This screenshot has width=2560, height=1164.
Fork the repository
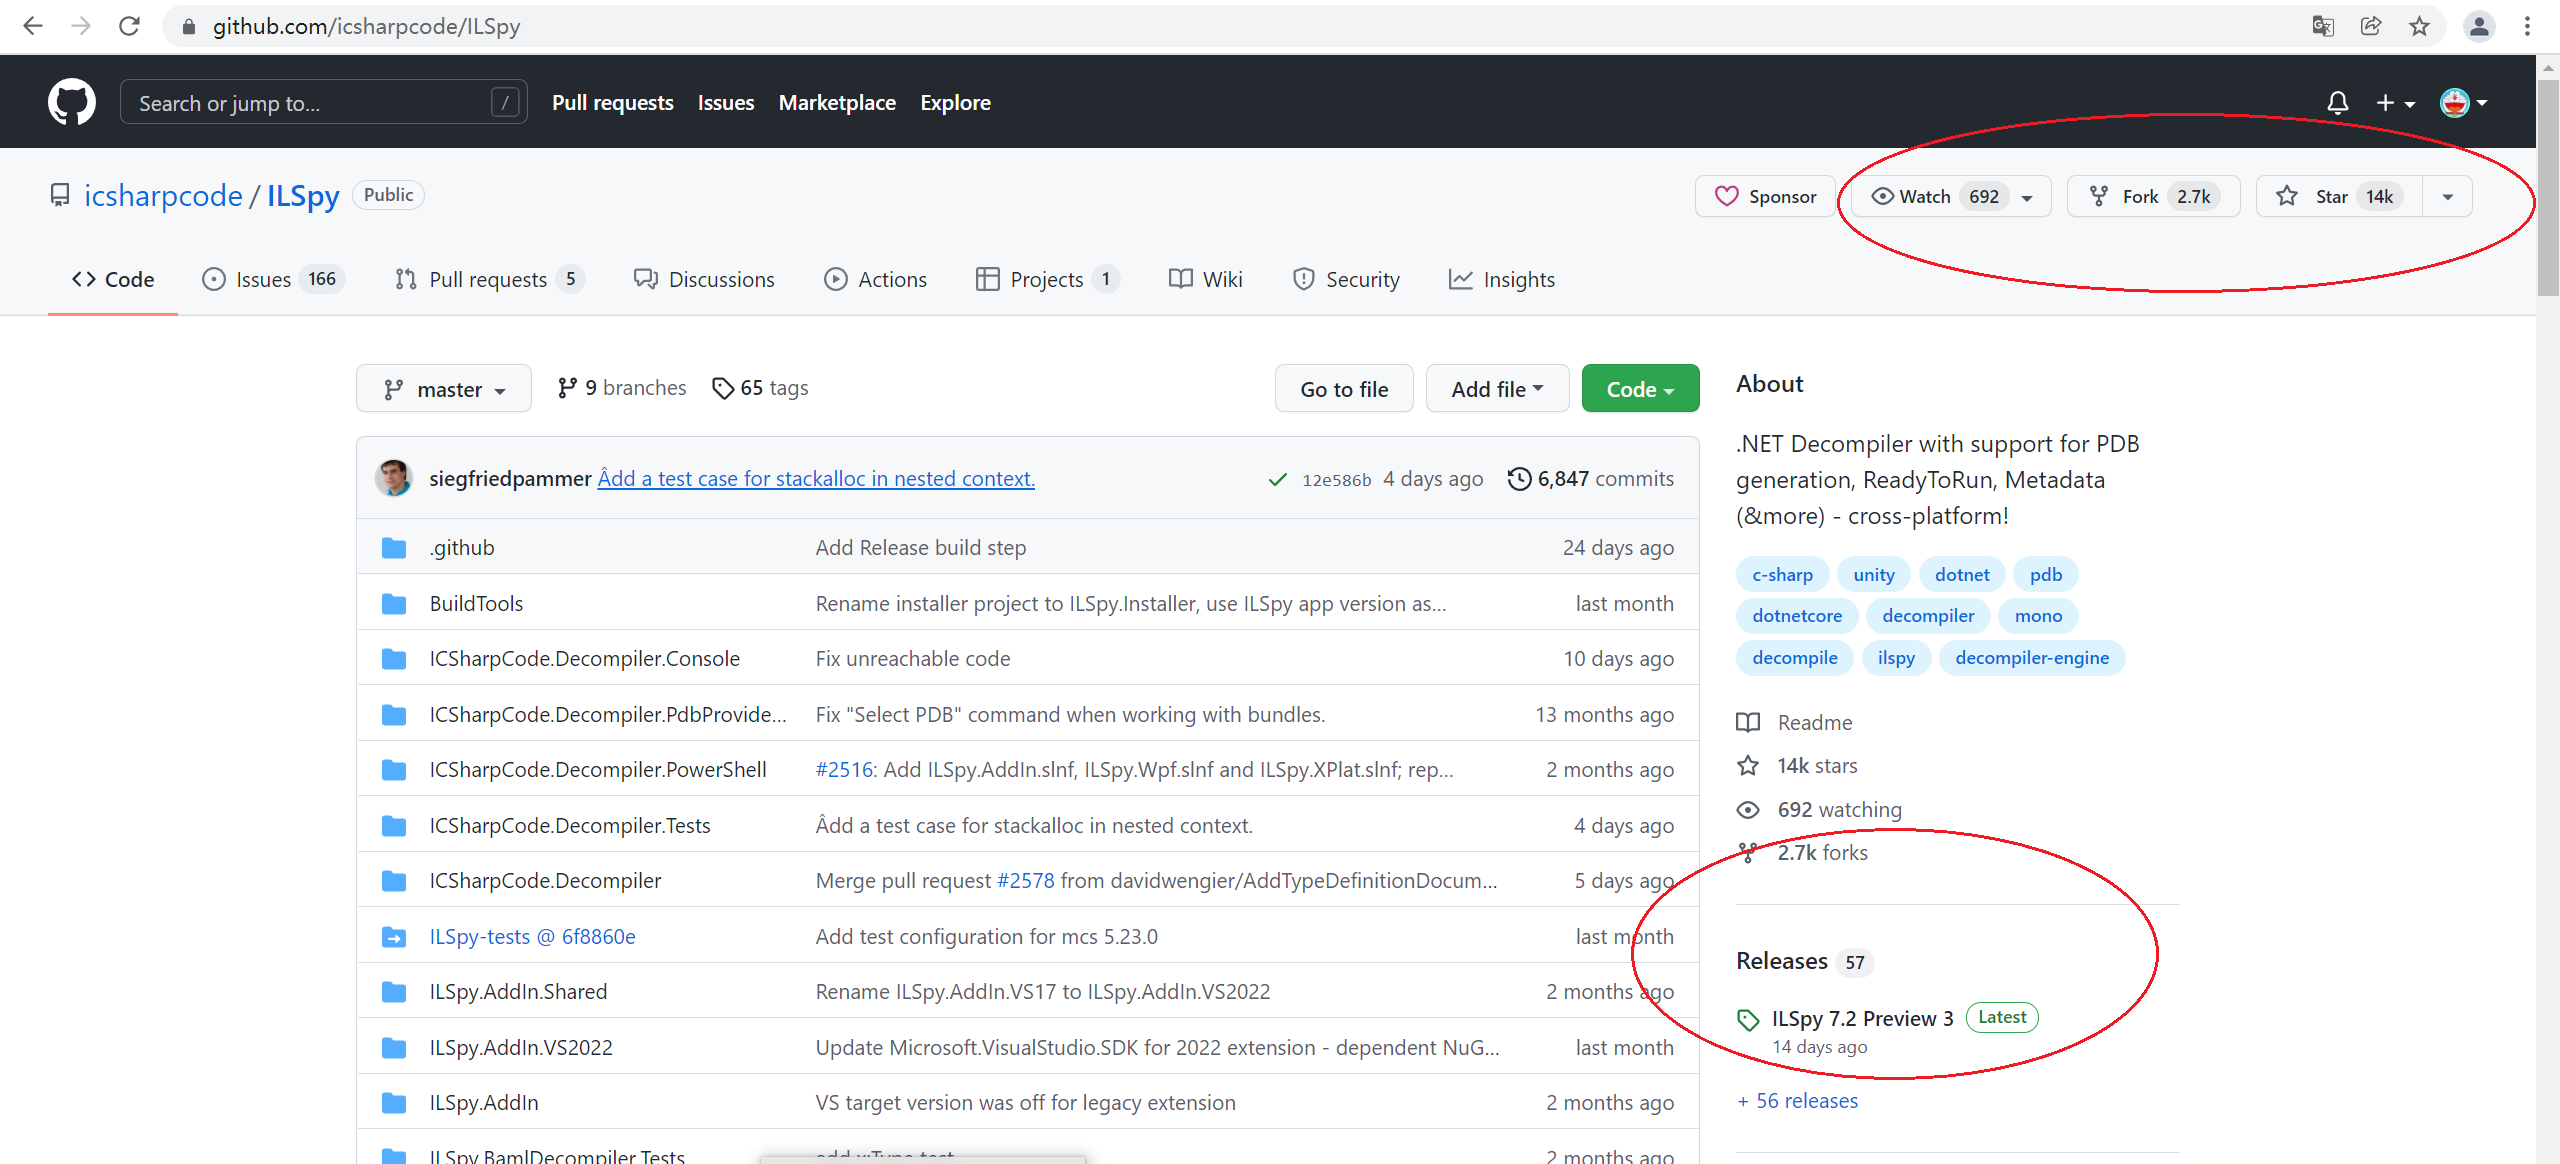point(2154,196)
